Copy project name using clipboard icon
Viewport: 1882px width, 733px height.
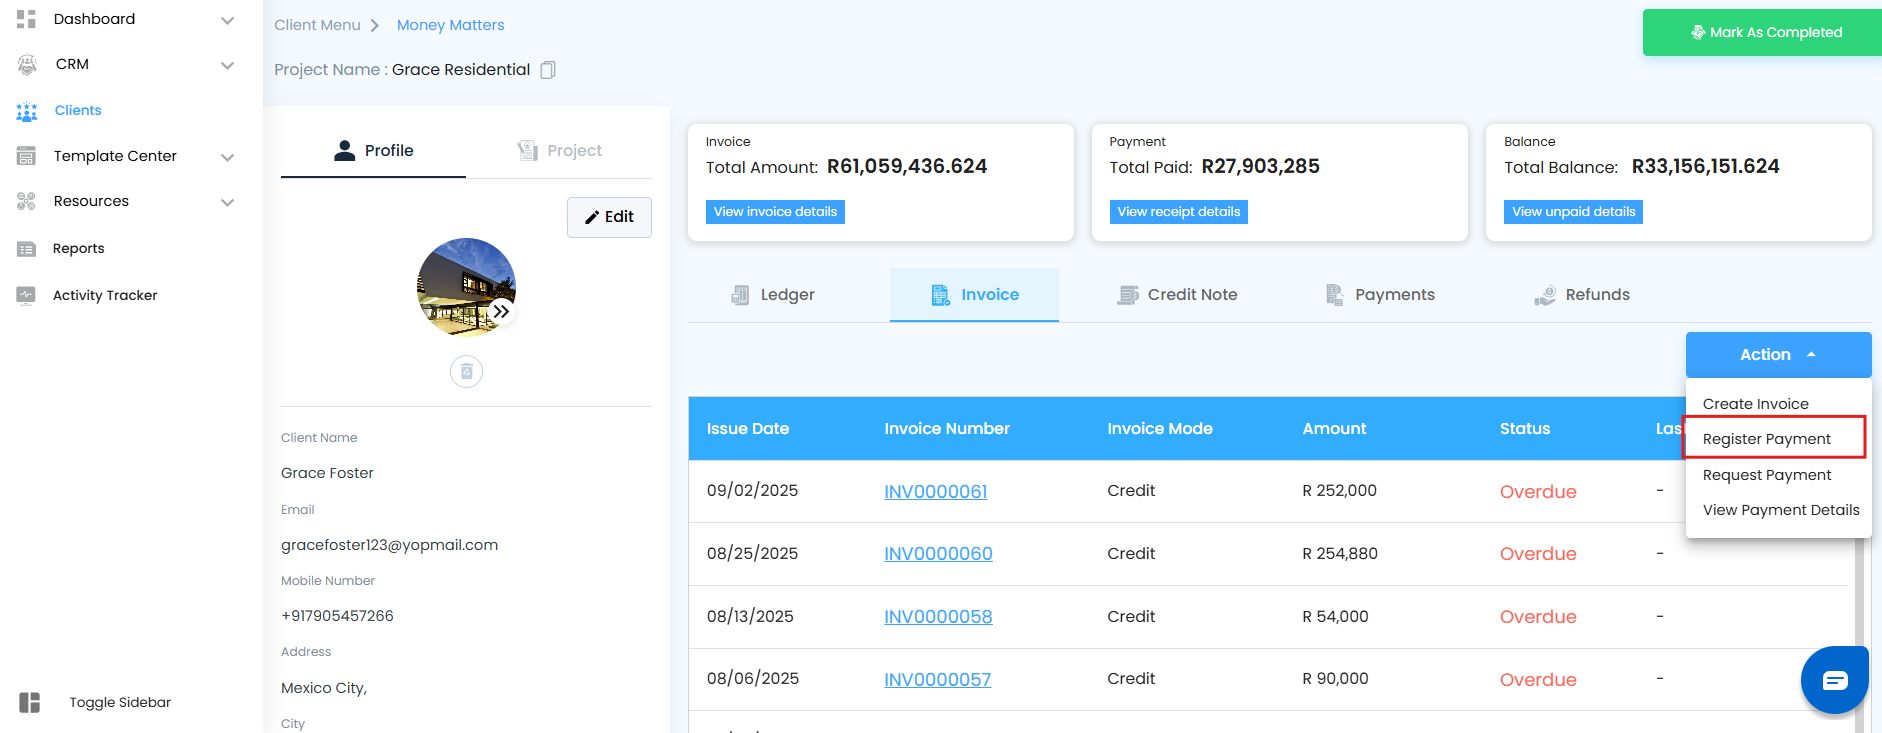pyautogui.click(x=548, y=70)
